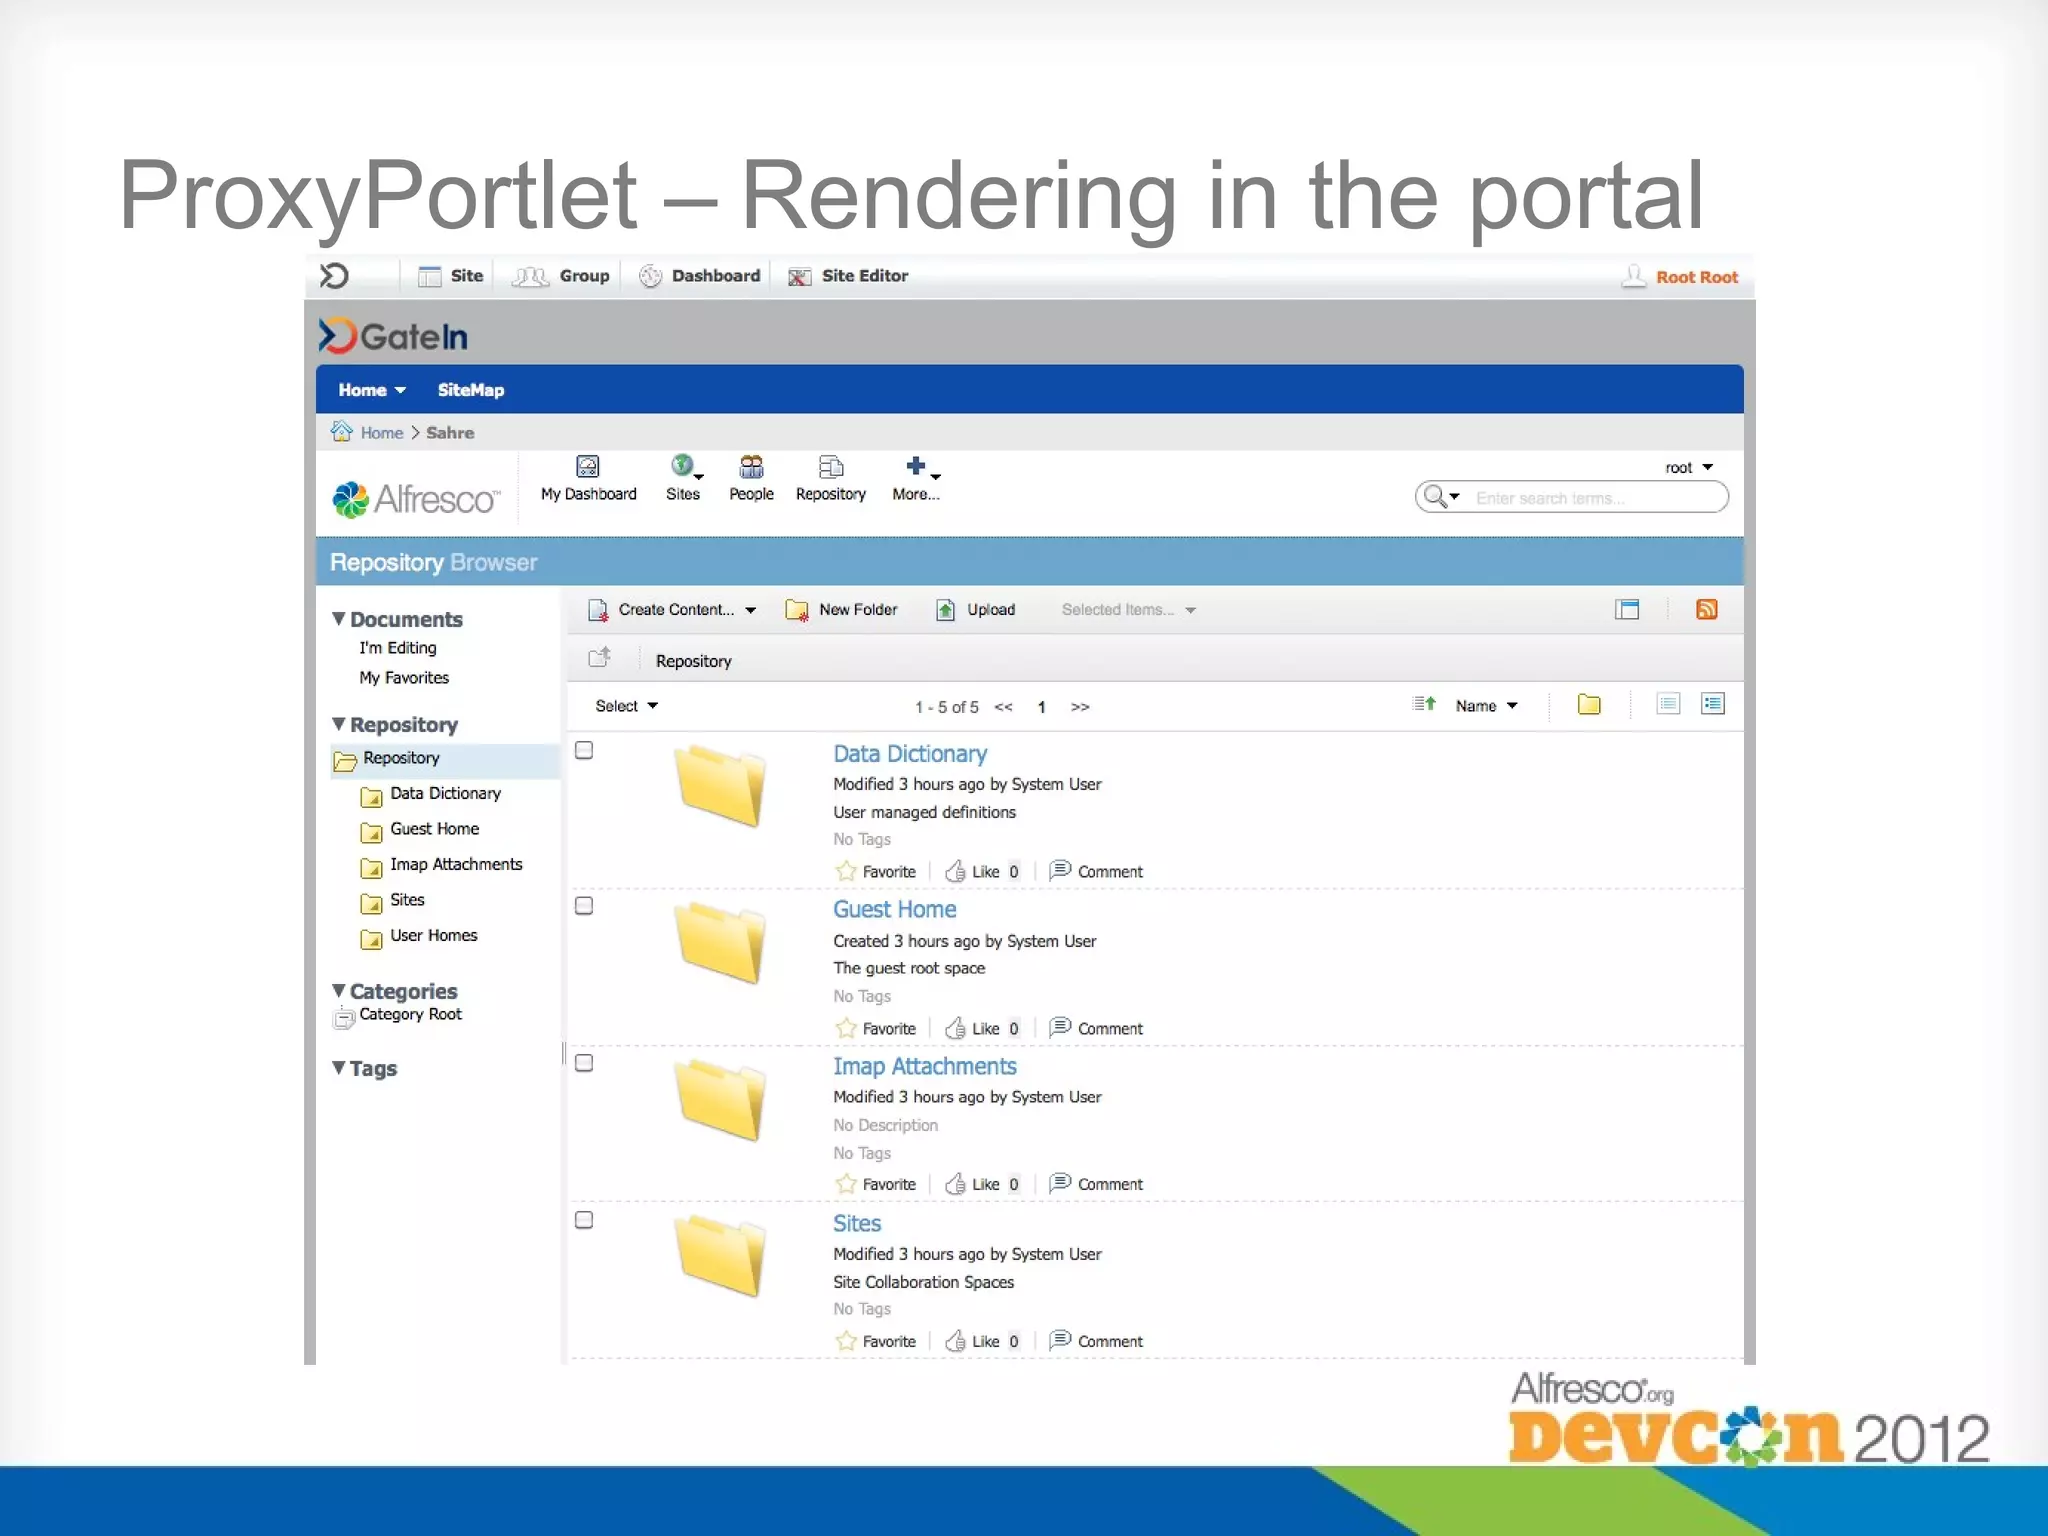Image resolution: width=2048 pixels, height=1536 pixels.
Task: Open the Selected Items dropdown
Action: pos(1128,610)
